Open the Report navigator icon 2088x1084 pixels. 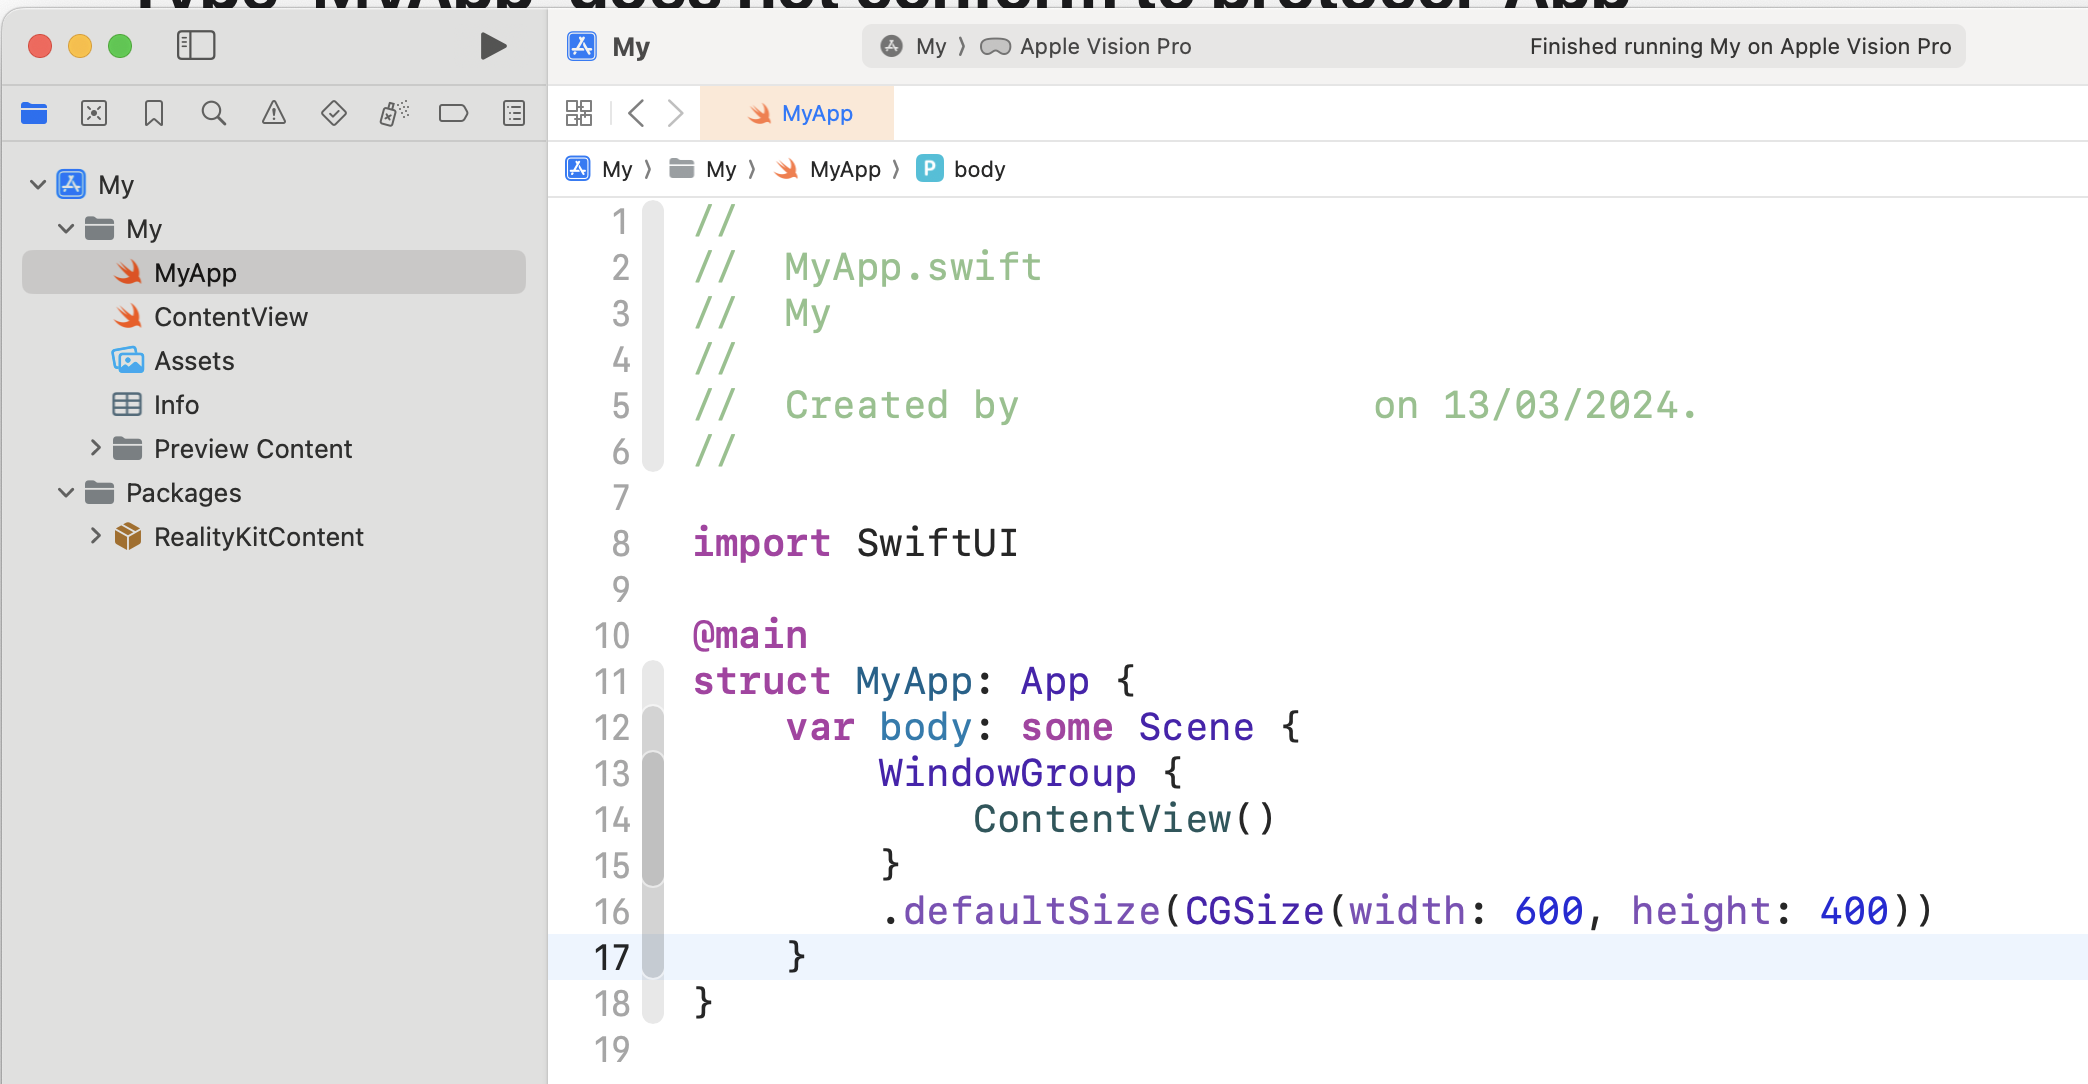pos(514,113)
